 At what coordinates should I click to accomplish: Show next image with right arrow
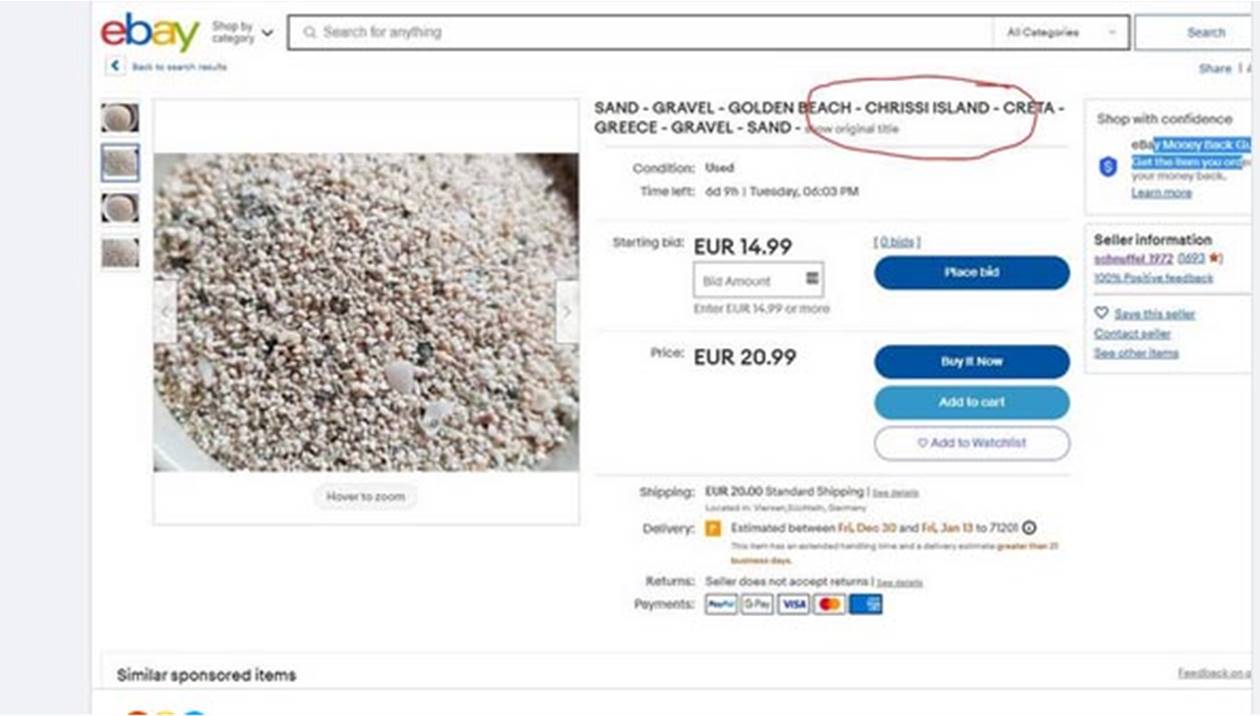click(x=566, y=311)
